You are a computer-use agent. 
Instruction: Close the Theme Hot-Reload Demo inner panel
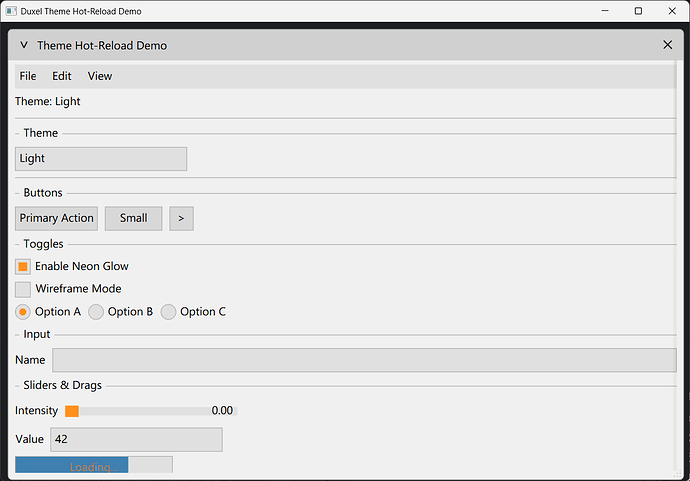point(667,45)
